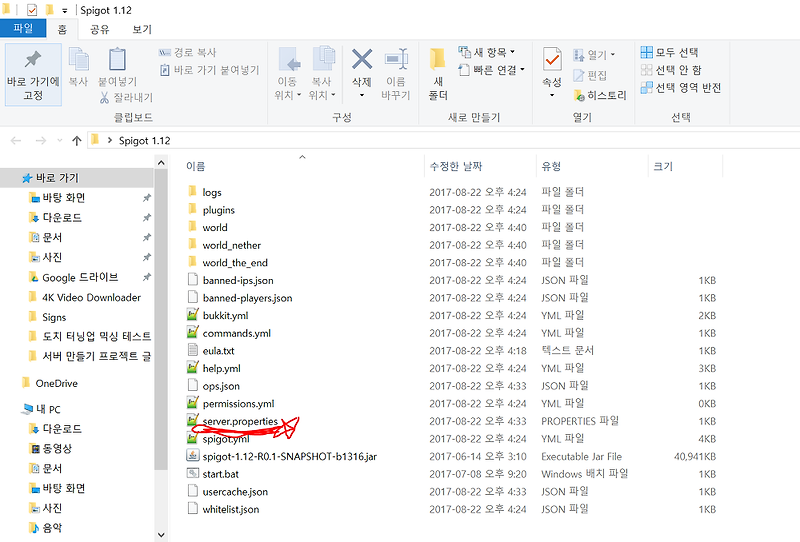Open recent locations dropdown arrow
The height and width of the screenshot is (542, 800).
coord(60,140)
